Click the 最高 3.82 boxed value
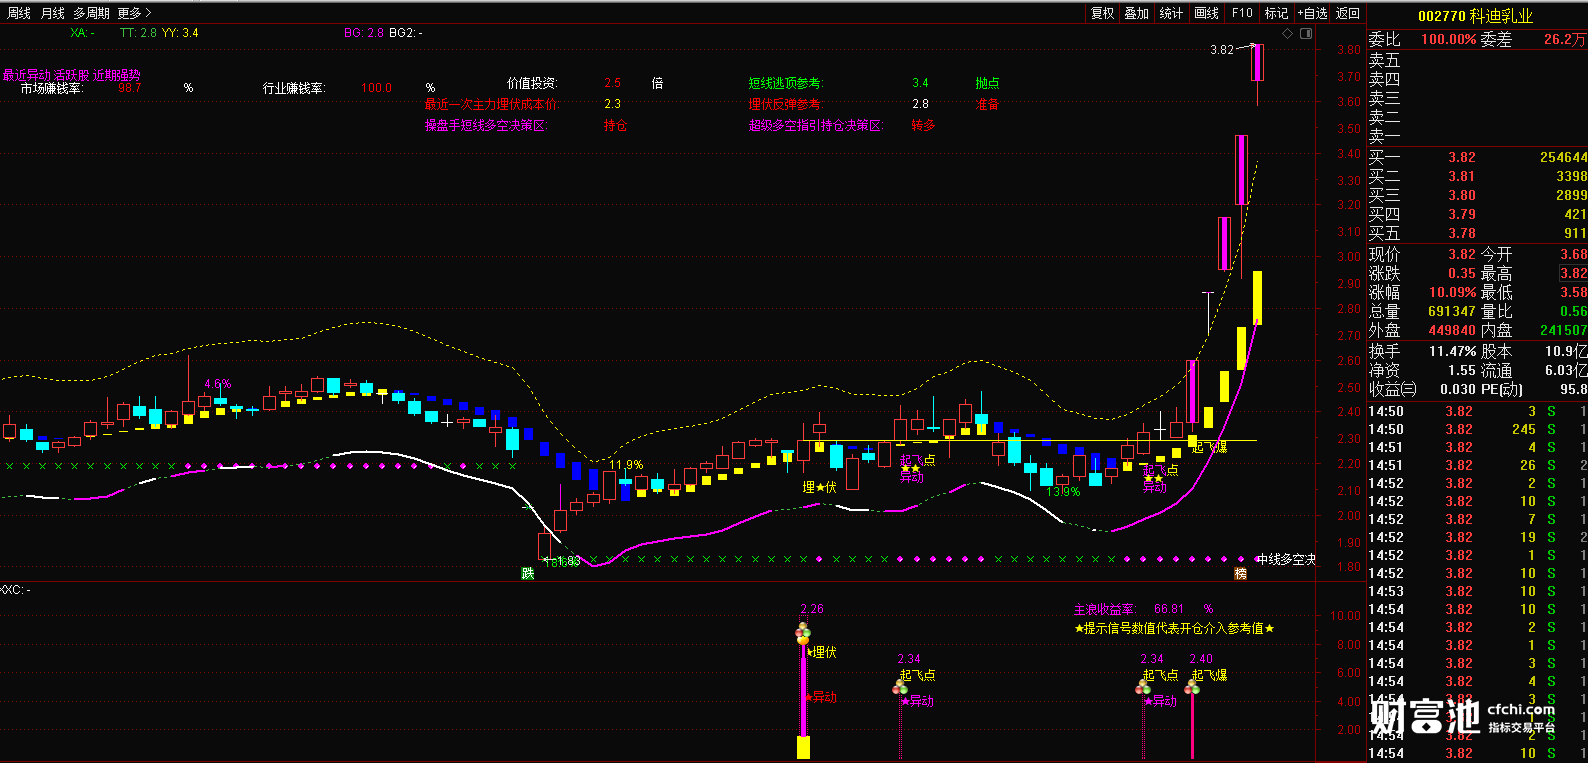The width and height of the screenshot is (1588, 763). pyautogui.click(x=1573, y=273)
